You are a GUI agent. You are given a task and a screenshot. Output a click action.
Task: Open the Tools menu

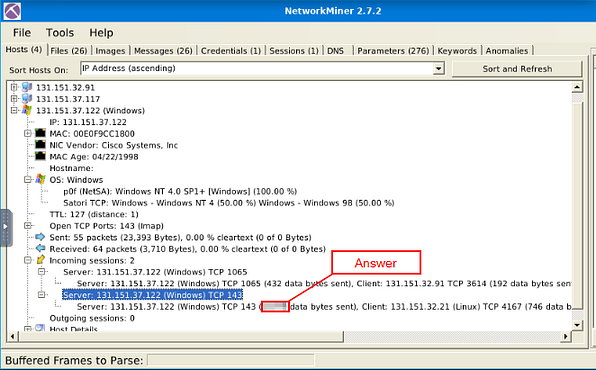click(x=60, y=33)
